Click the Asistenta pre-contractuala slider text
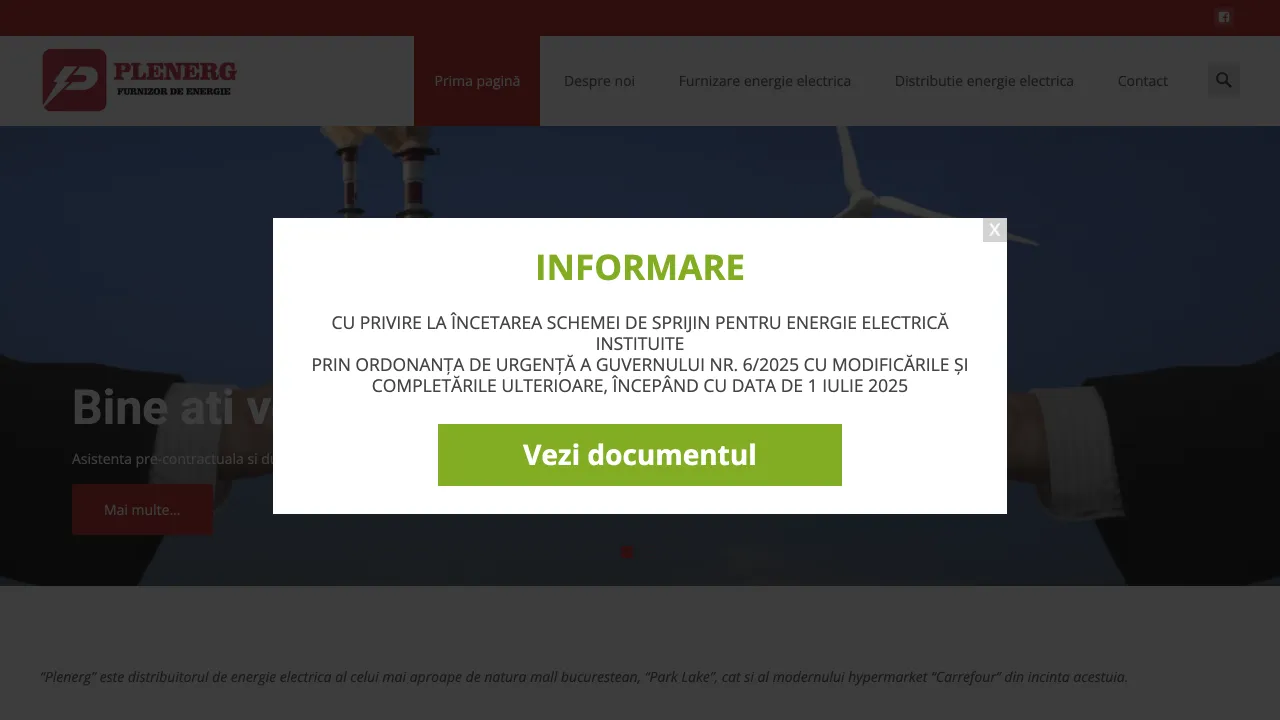This screenshot has height=720, width=1280. pyautogui.click(x=172, y=459)
